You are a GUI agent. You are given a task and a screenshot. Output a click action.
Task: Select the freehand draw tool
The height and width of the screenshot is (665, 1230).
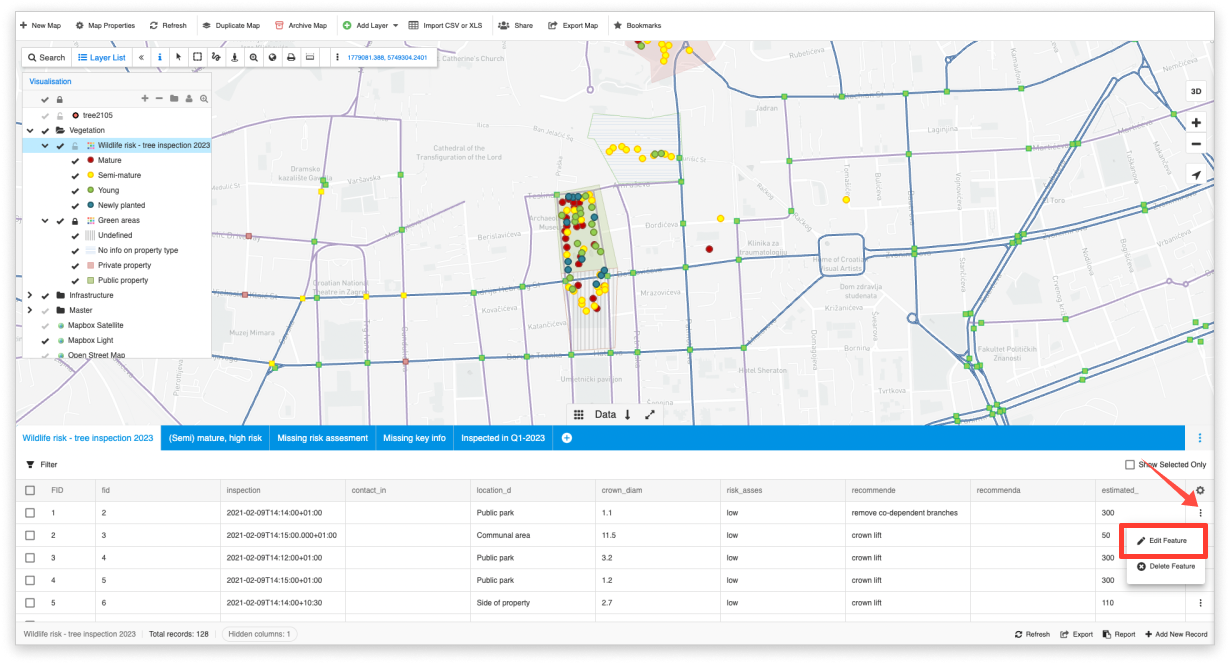[216, 58]
